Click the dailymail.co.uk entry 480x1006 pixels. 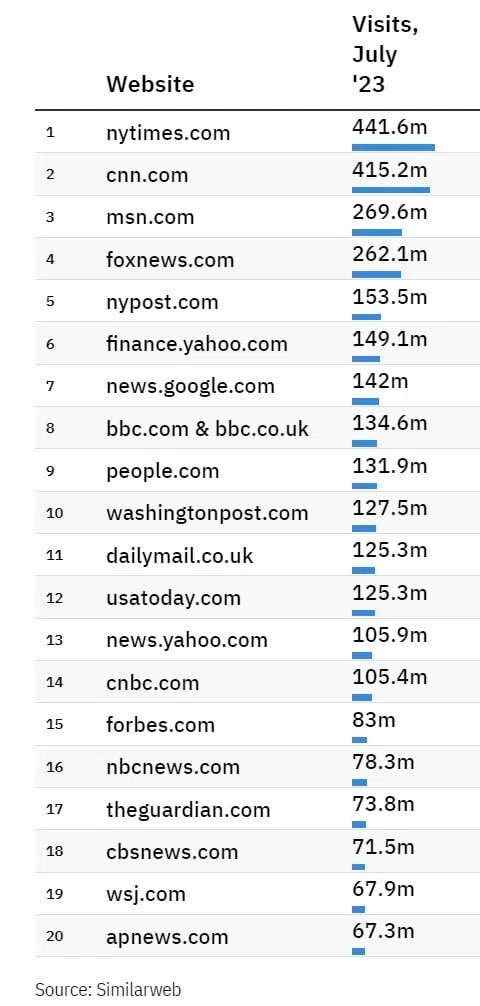point(180,556)
